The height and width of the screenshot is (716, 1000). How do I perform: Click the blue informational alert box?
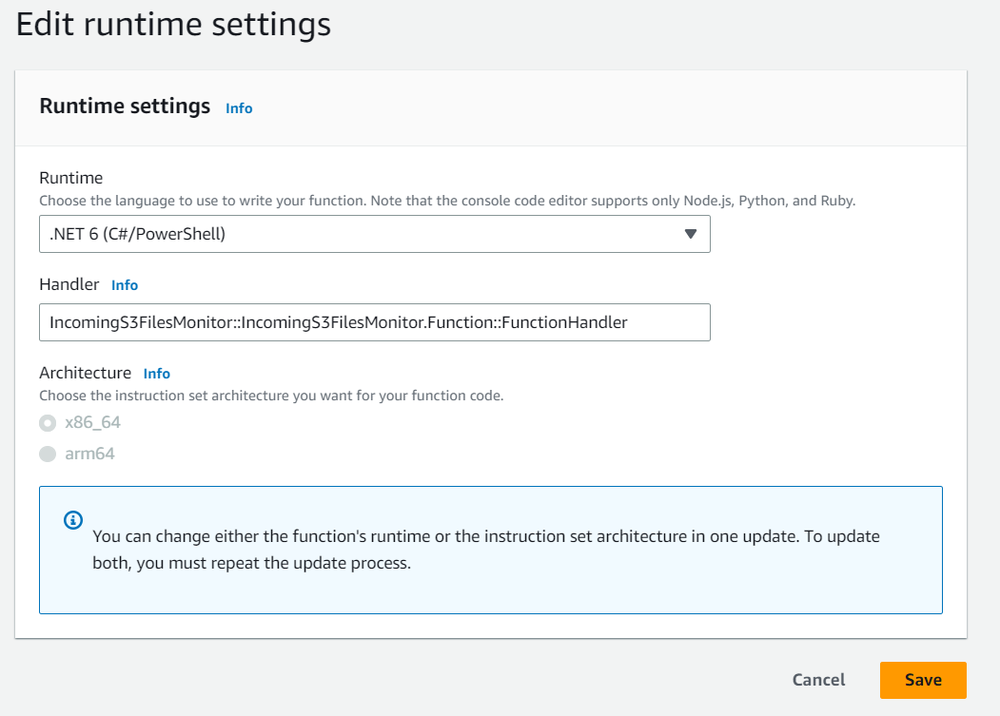coord(491,549)
